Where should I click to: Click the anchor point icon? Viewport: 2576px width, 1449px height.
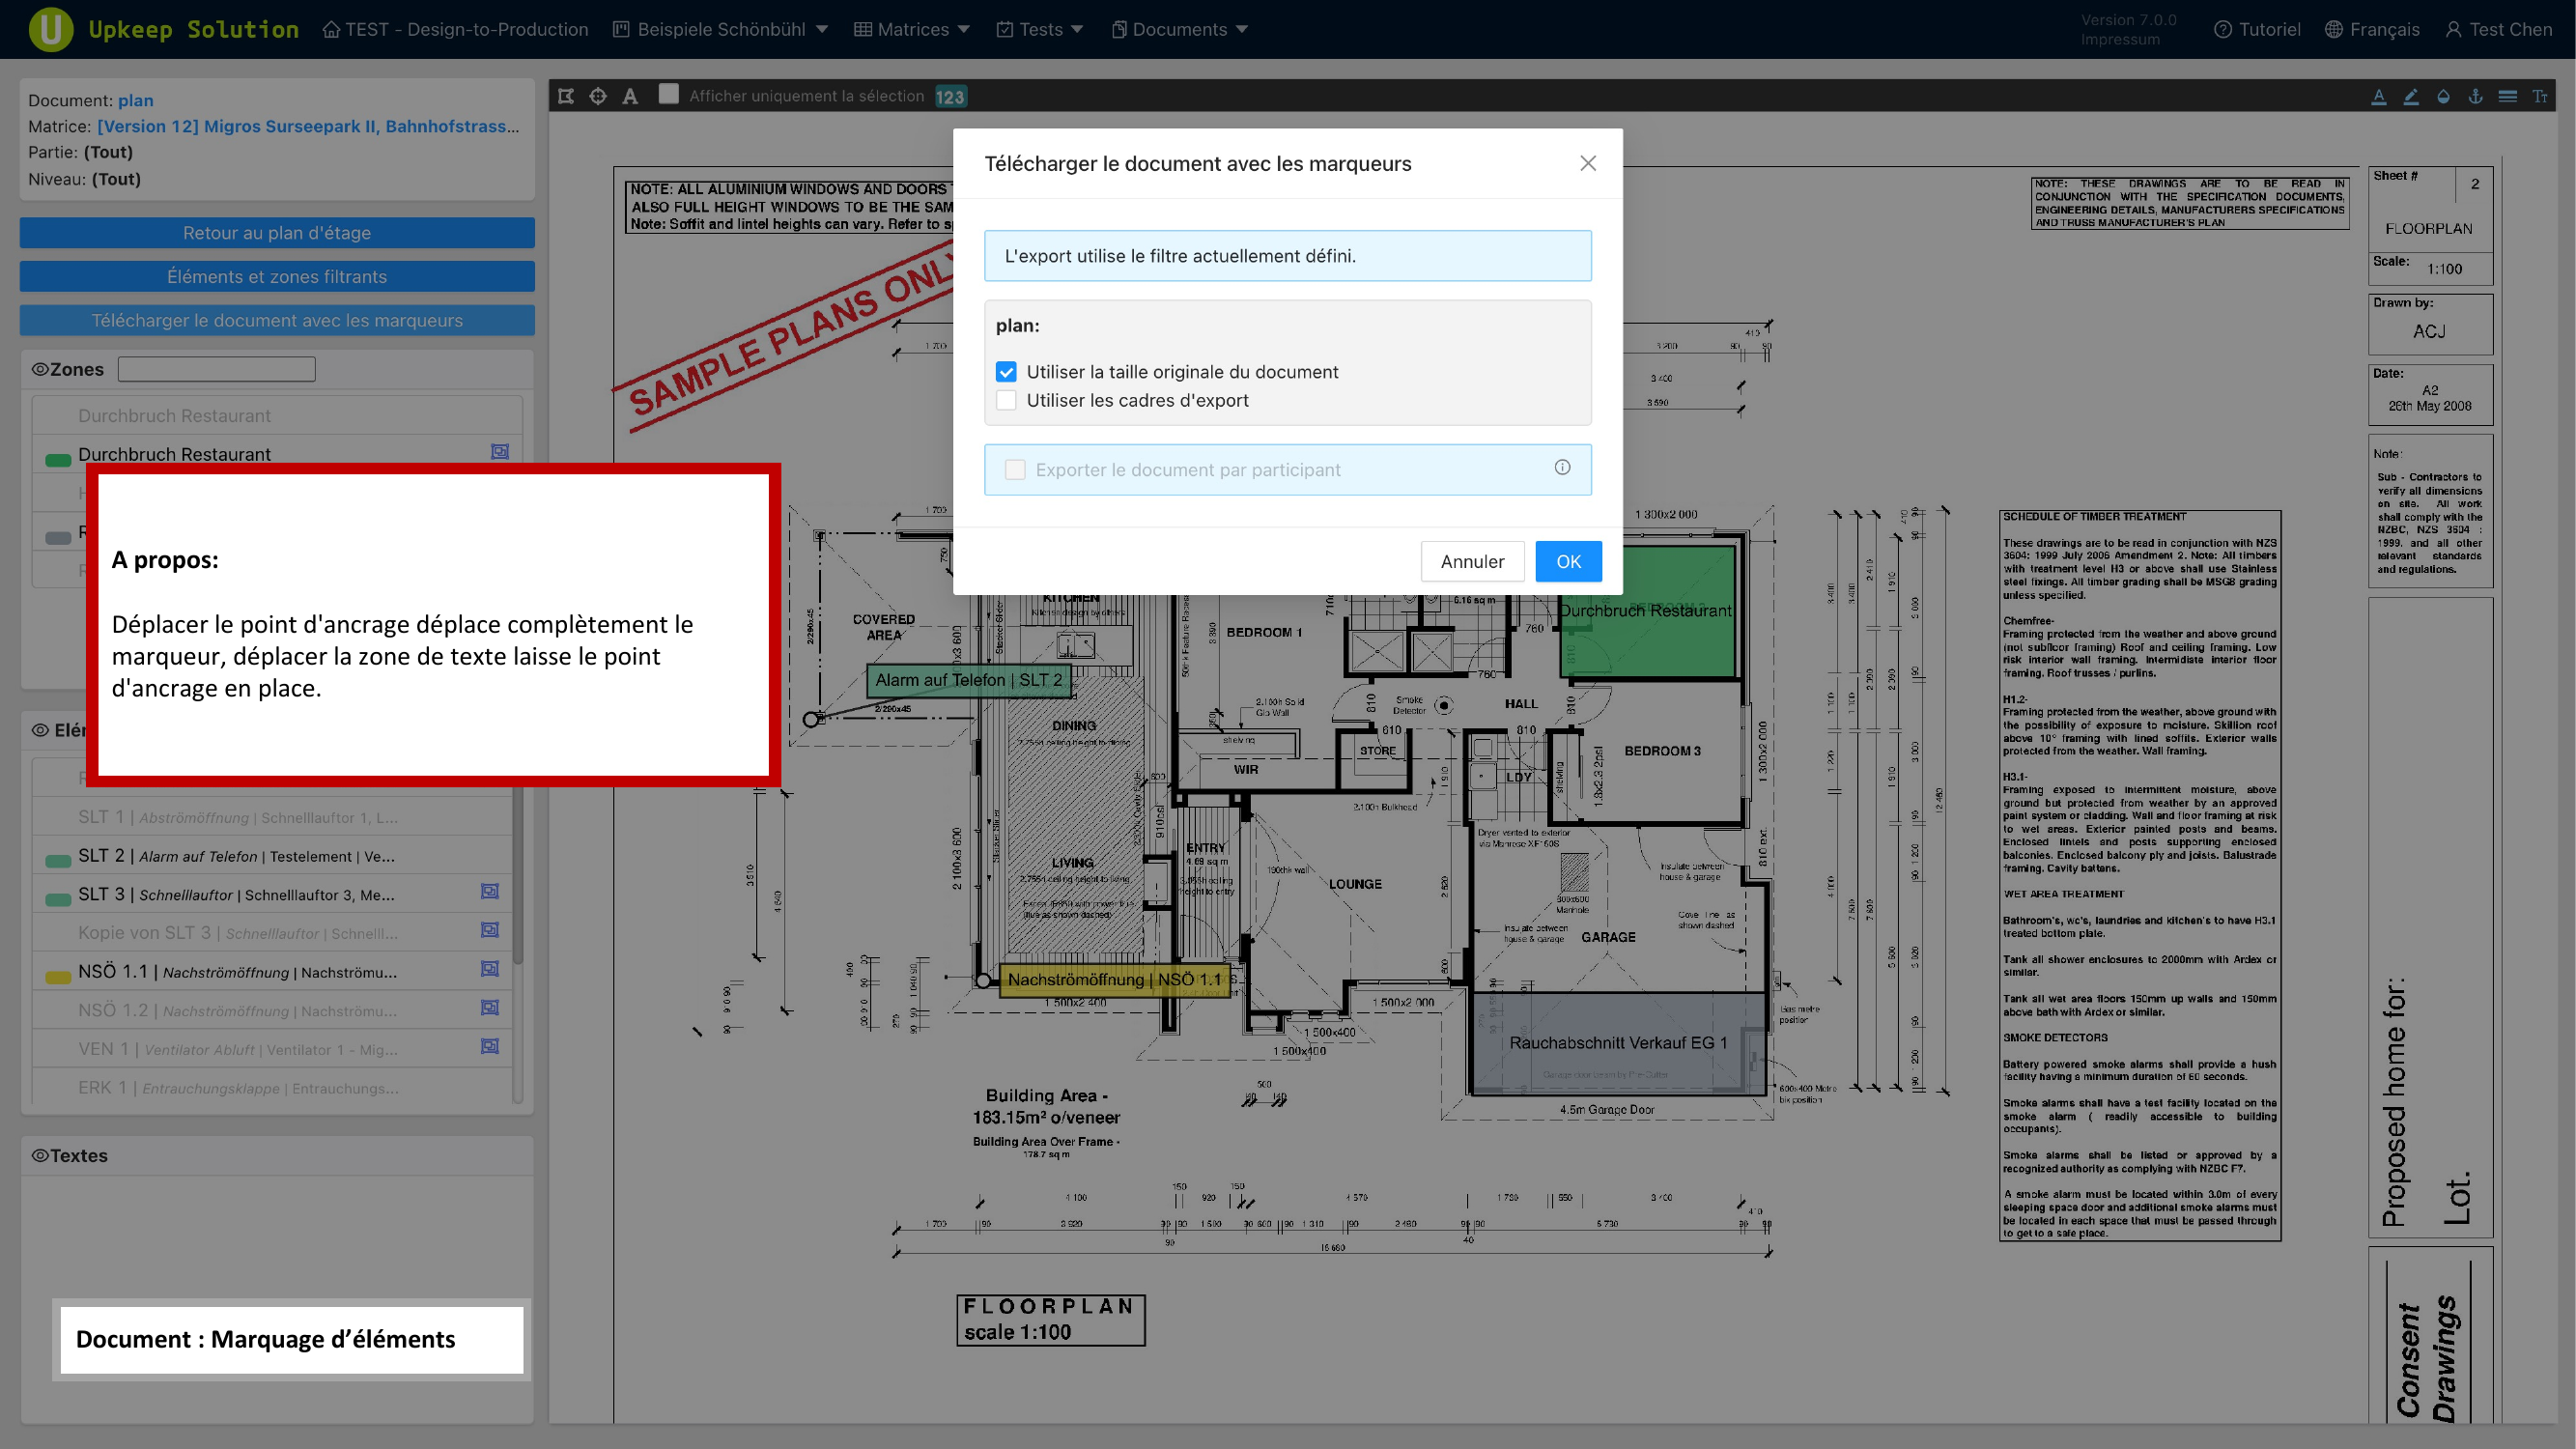click(x=2475, y=96)
